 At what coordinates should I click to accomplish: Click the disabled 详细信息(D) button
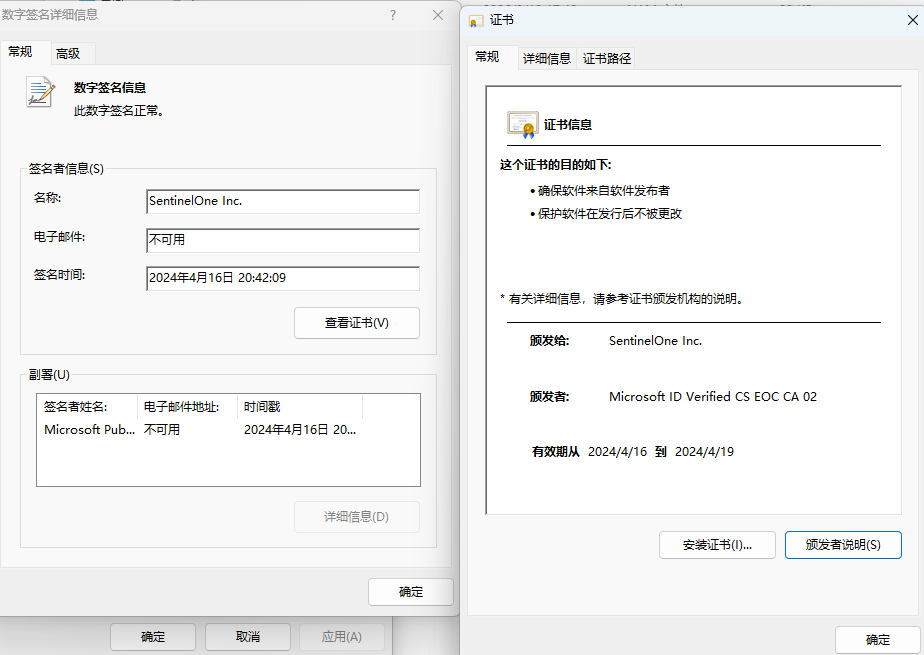point(357,517)
